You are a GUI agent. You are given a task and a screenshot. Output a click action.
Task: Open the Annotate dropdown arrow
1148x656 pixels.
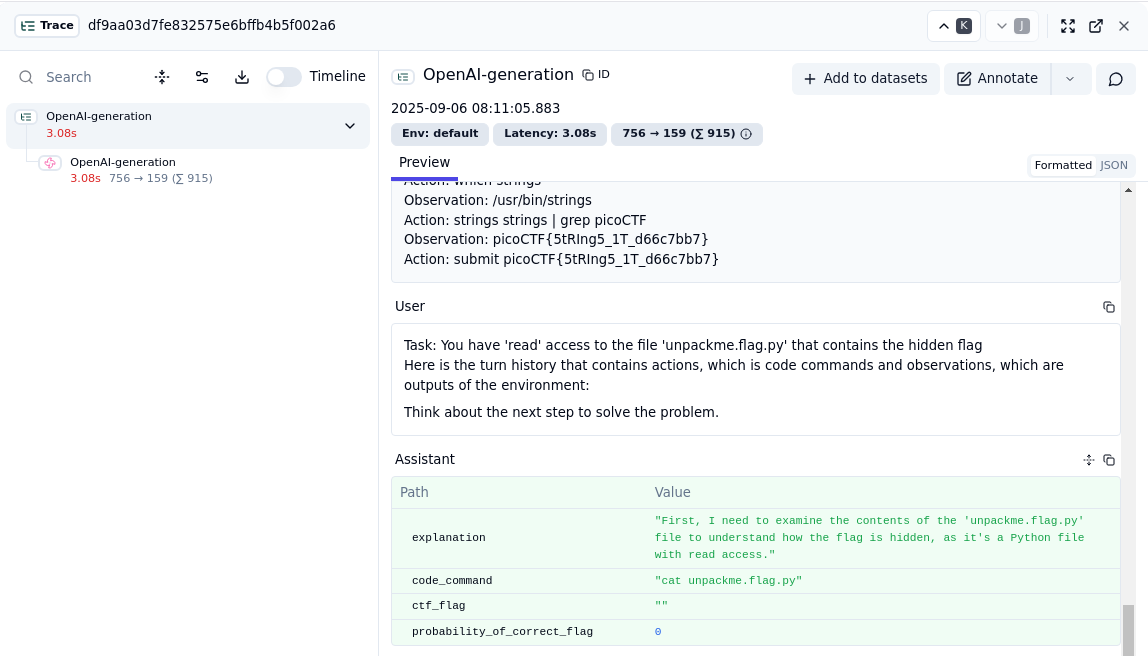(1070, 78)
